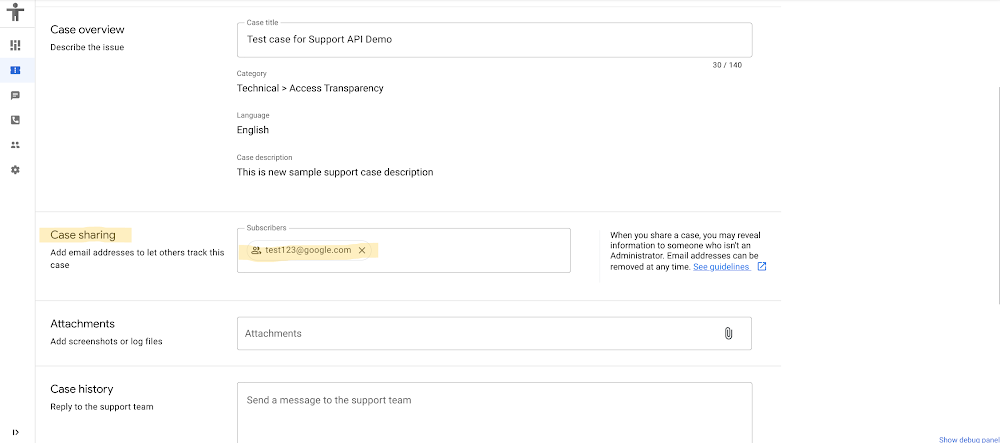The image size is (1000, 443).
Task: Click the paperclip attach file icon
Action: pos(728,333)
